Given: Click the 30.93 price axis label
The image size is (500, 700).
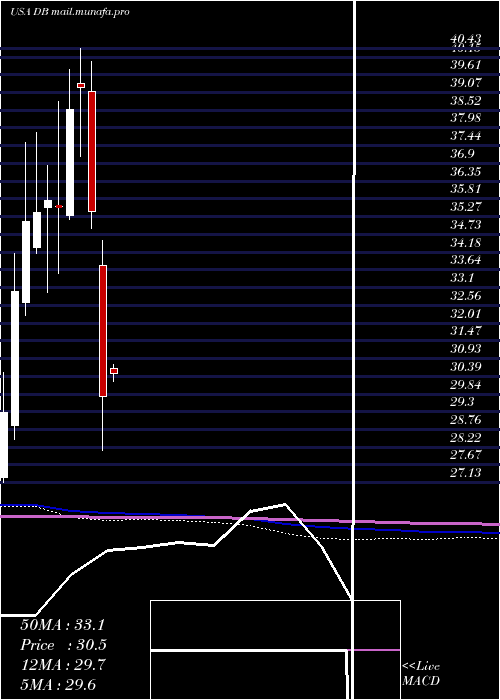Looking at the screenshot, I should [466, 349].
